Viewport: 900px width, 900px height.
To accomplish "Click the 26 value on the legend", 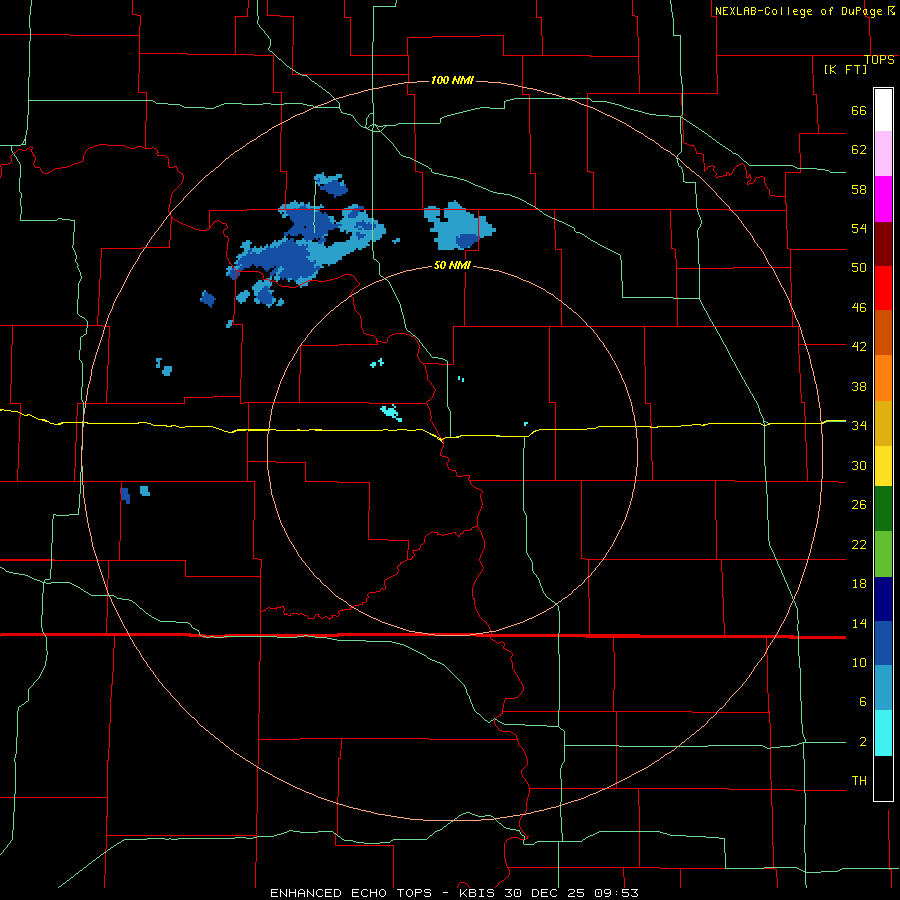I will (859, 505).
